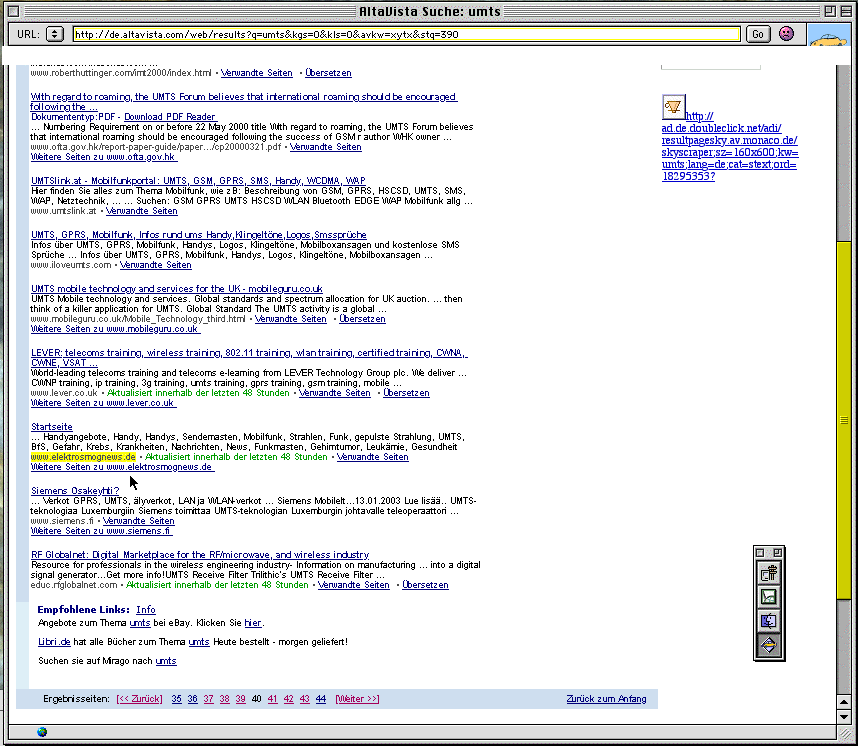858x746 pixels.
Task: Click 'Zurück zum Anfang' link
Action: click(x=605, y=699)
